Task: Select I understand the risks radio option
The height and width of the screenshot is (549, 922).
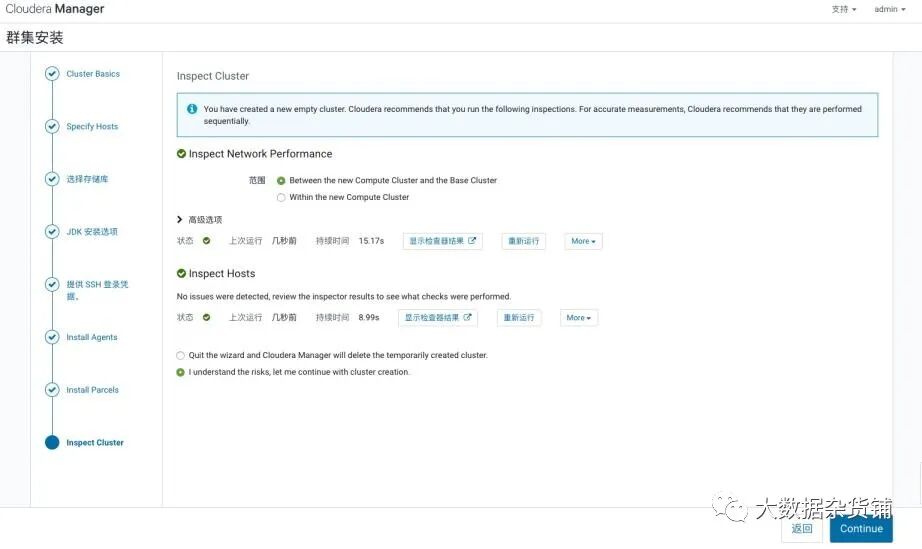Action: tap(181, 372)
